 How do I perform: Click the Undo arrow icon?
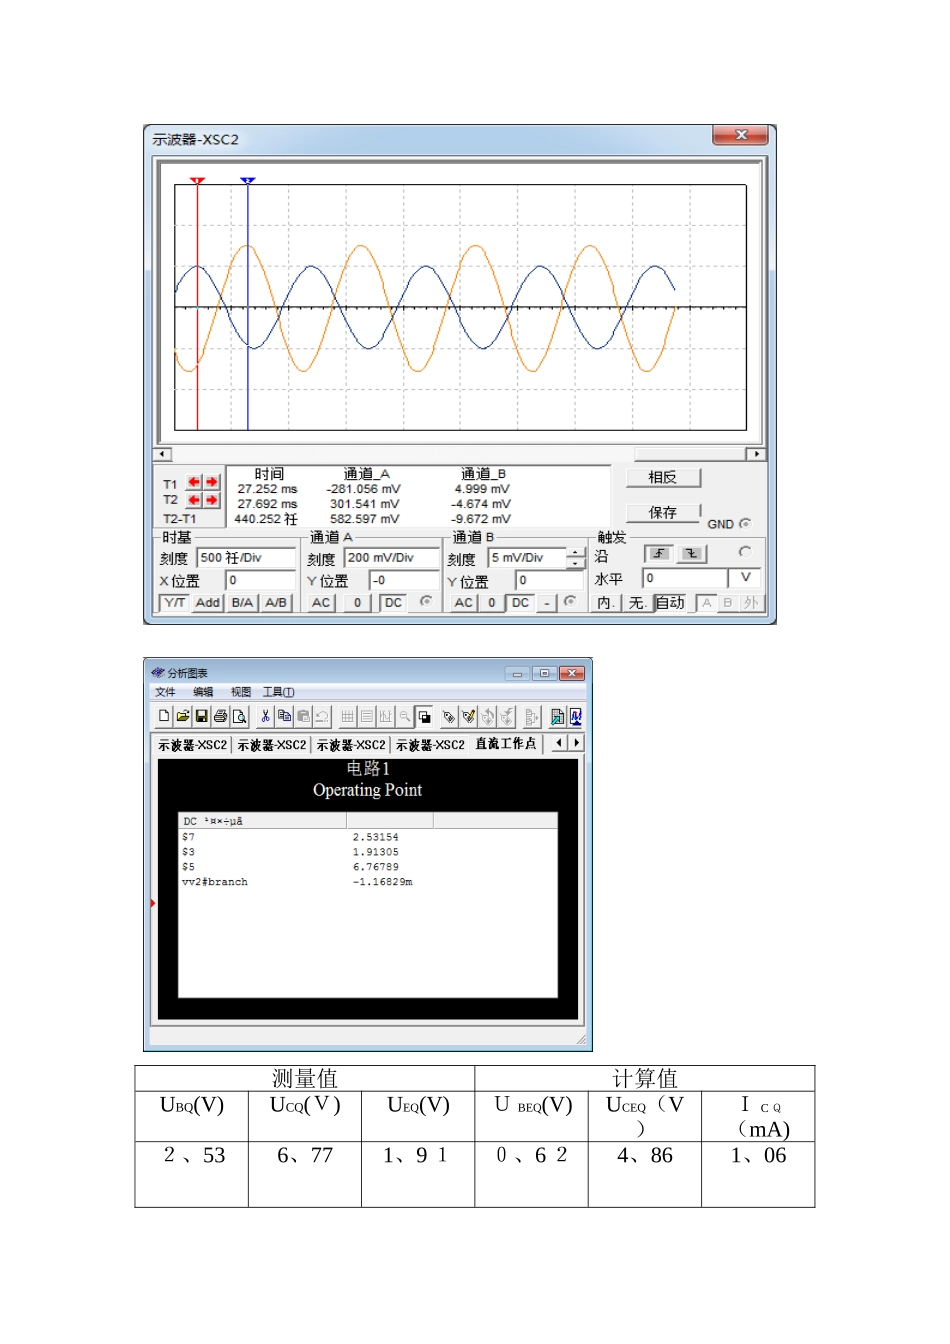tap(322, 716)
